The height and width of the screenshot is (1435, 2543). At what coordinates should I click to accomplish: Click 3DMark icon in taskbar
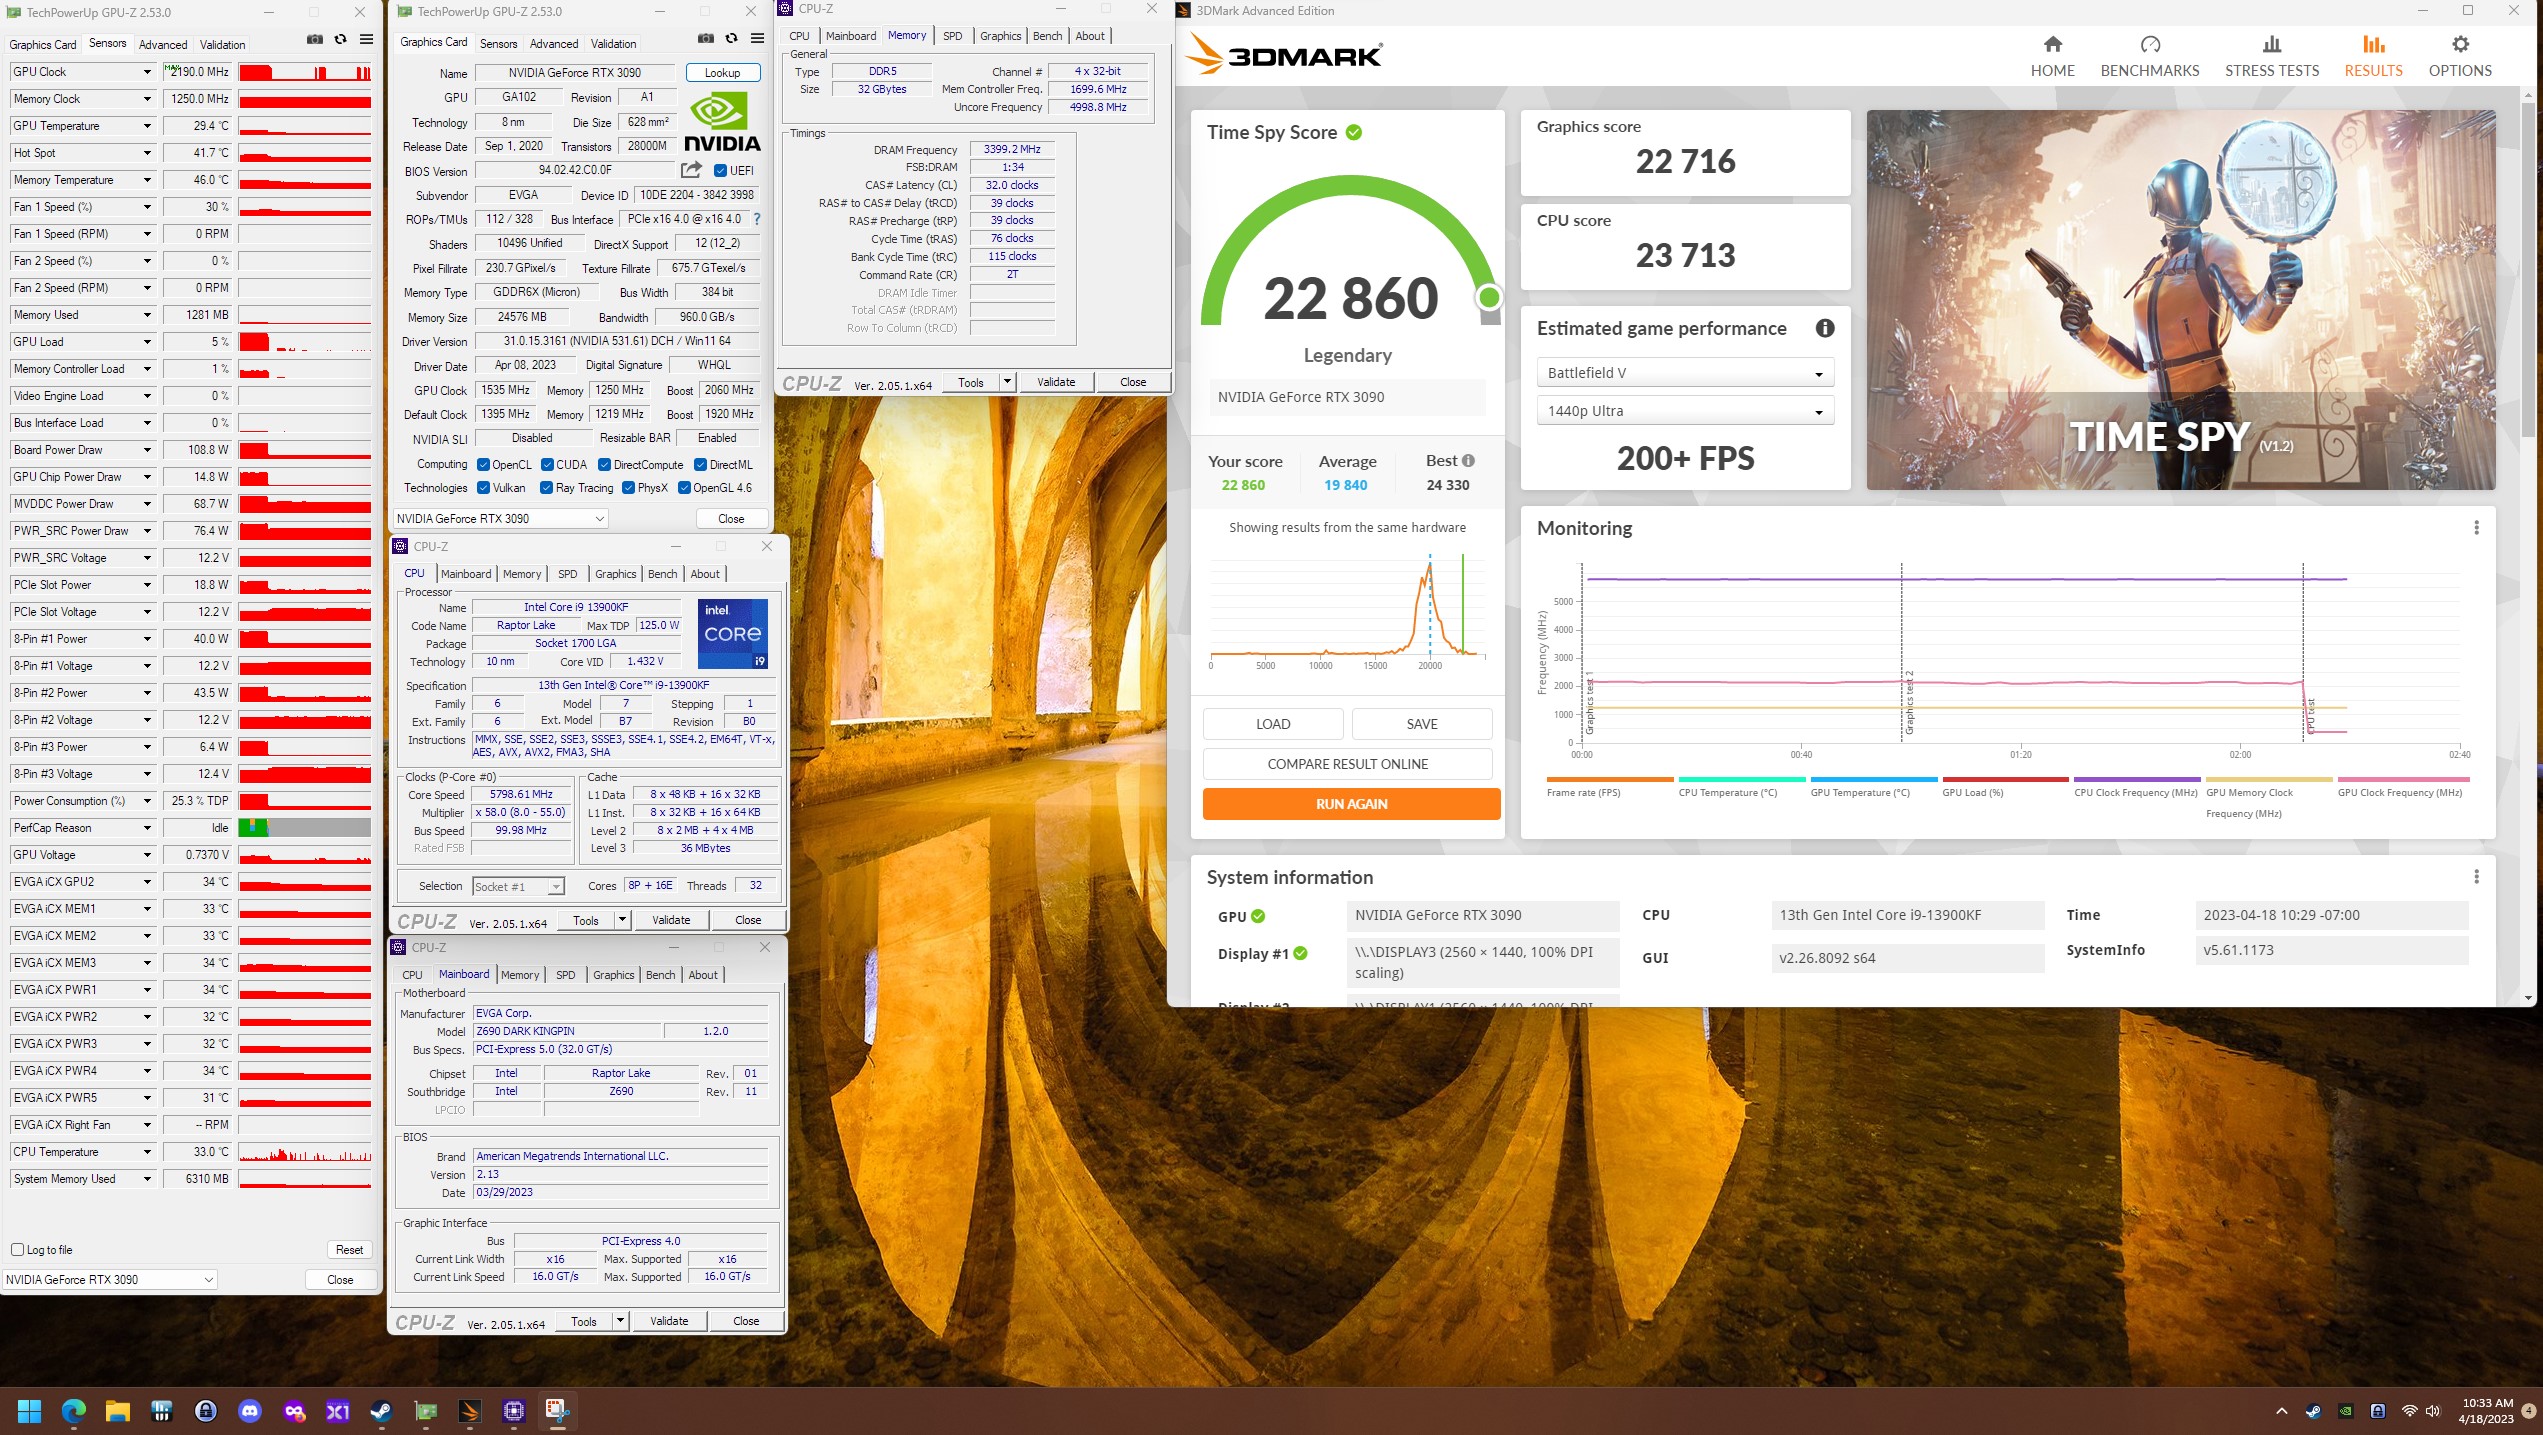pyautogui.click(x=469, y=1411)
